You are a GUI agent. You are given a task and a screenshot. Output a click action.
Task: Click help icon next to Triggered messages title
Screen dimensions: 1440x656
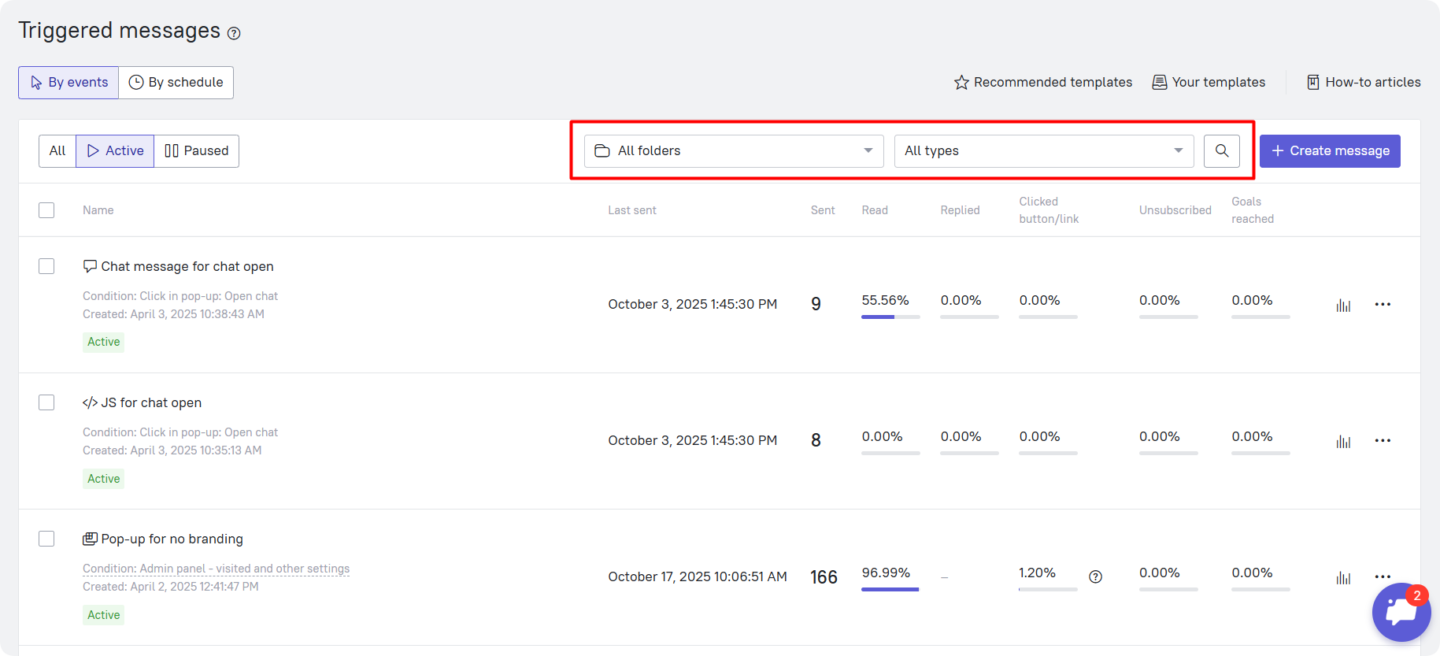[234, 33]
